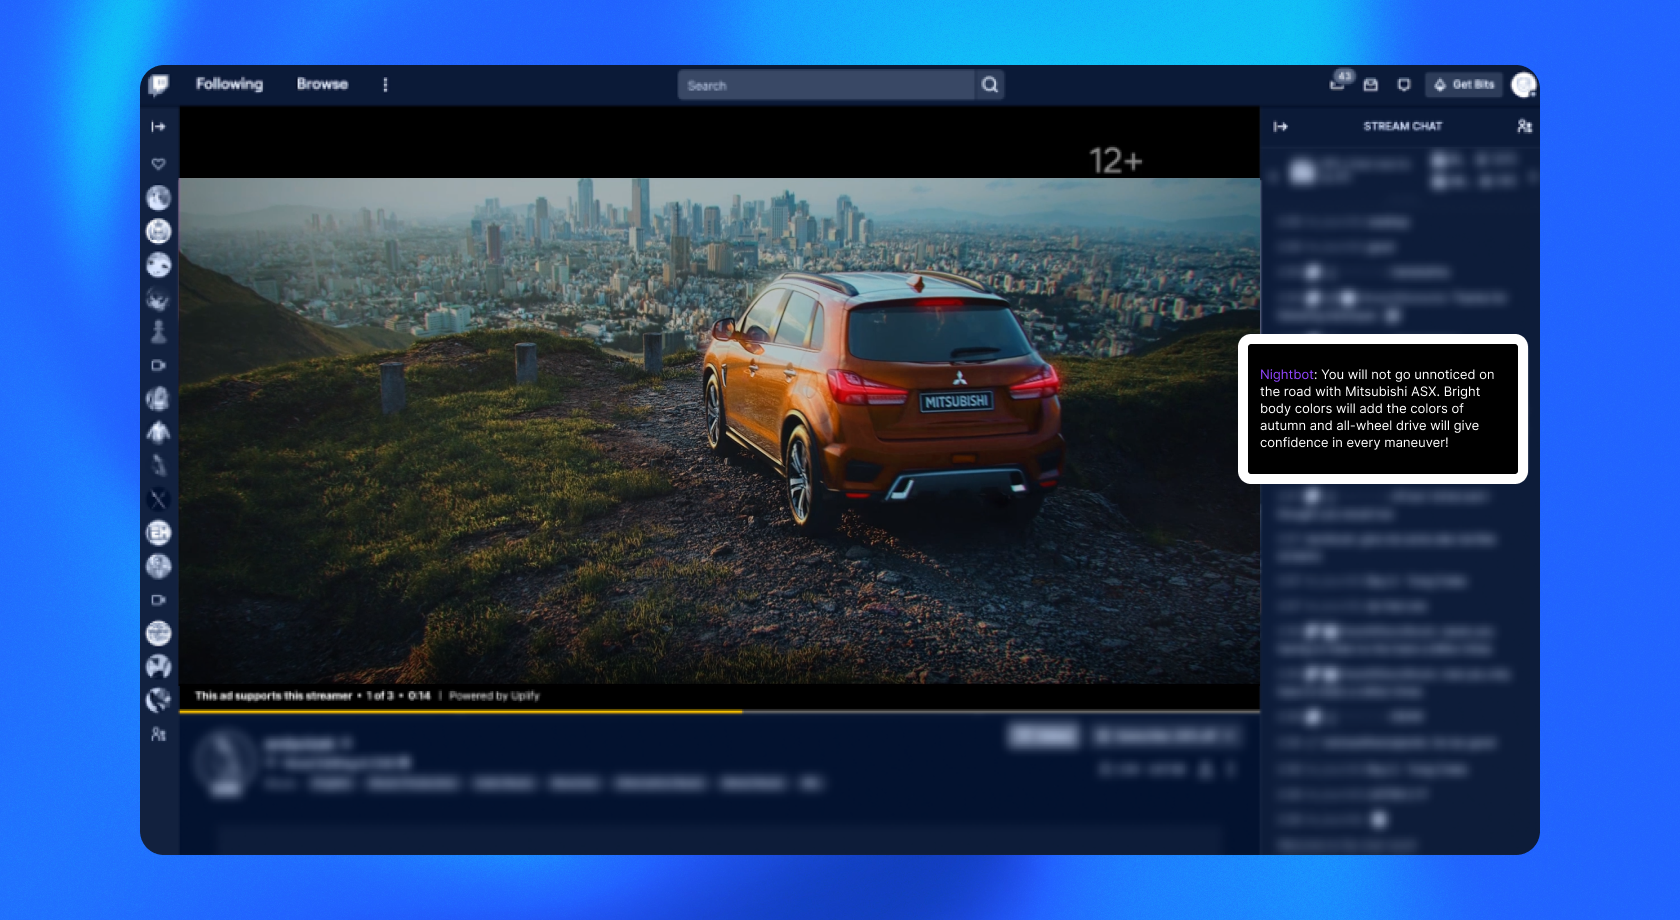
Task: Open the Following tab
Action: [229, 84]
